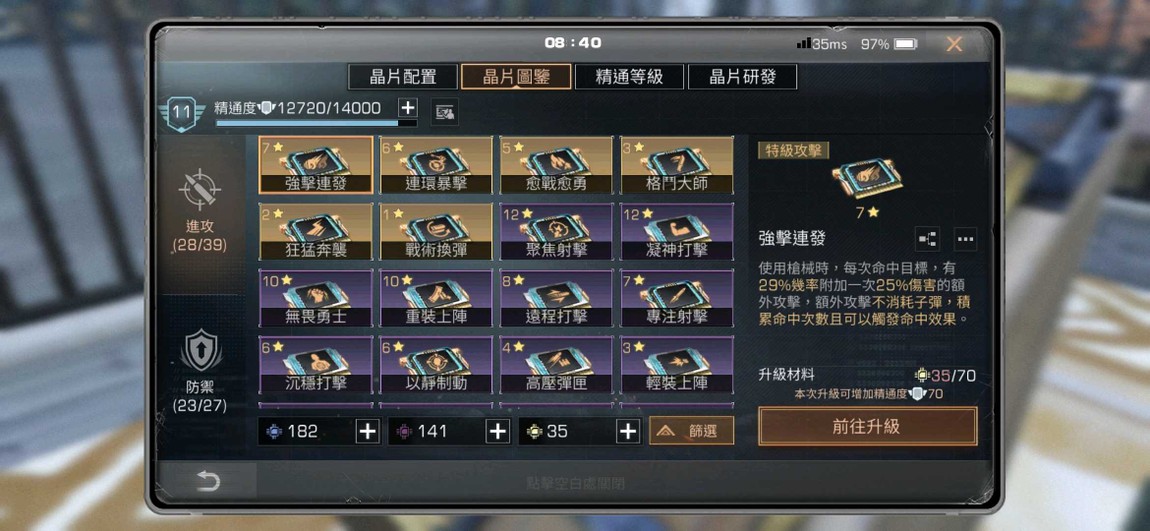Select the 聚焦射擊 chip card
The image size is (1150, 531).
coord(557,232)
